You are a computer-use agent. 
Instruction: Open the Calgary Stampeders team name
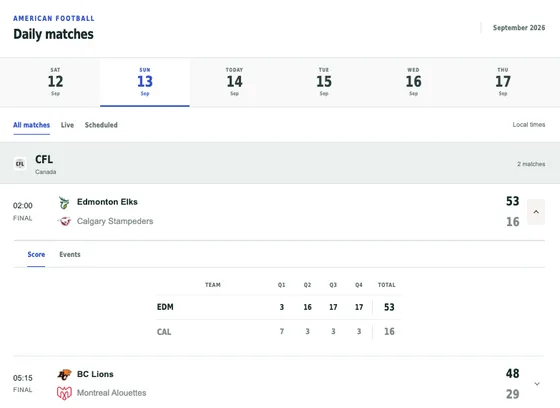click(x=115, y=221)
